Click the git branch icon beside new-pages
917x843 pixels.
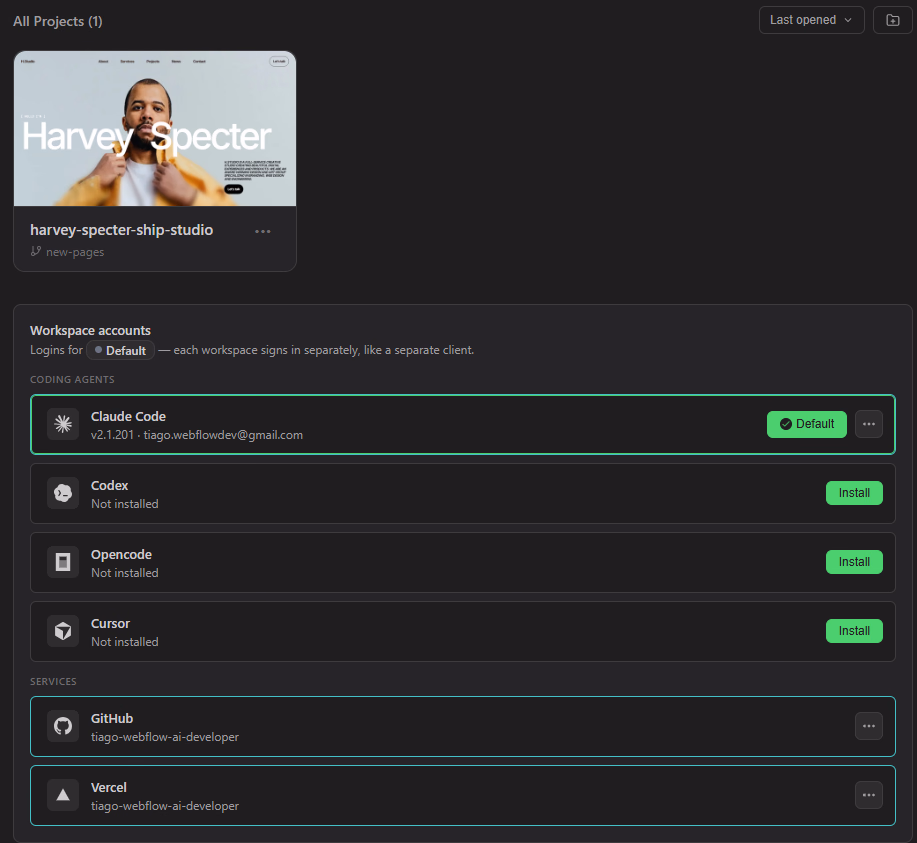36,252
